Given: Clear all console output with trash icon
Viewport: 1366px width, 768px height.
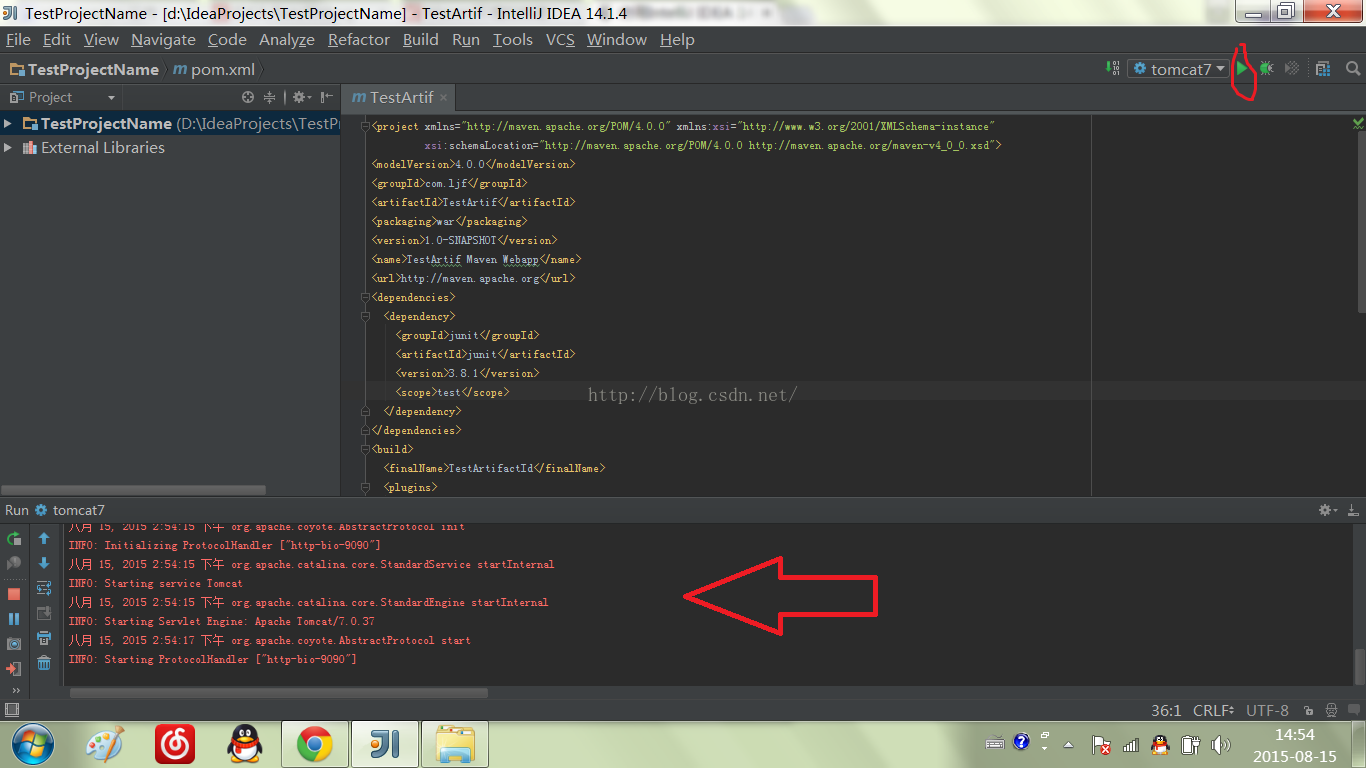Looking at the screenshot, I should [44, 663].
